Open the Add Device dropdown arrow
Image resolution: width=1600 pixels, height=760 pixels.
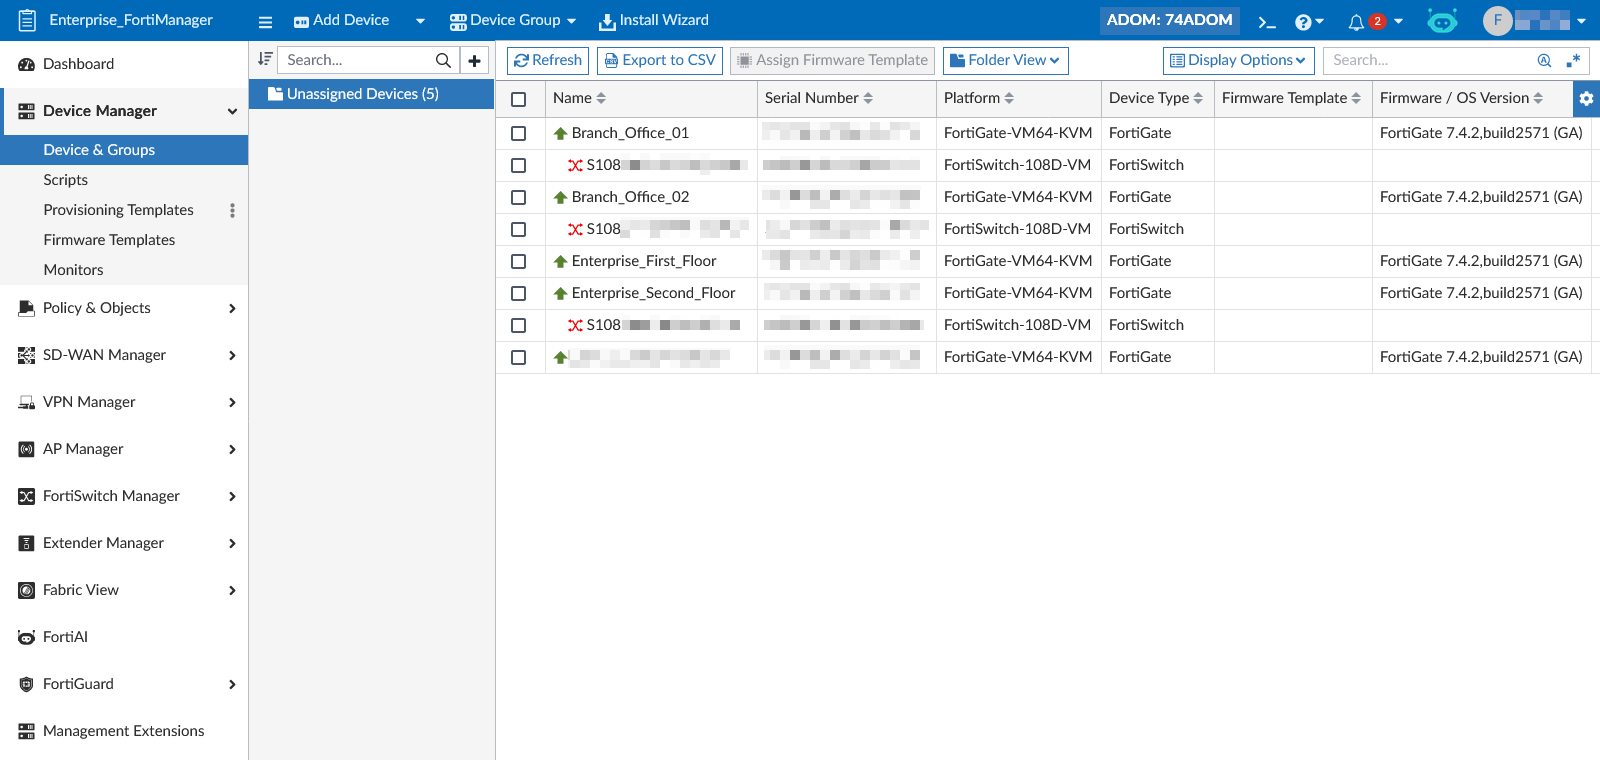420,21
